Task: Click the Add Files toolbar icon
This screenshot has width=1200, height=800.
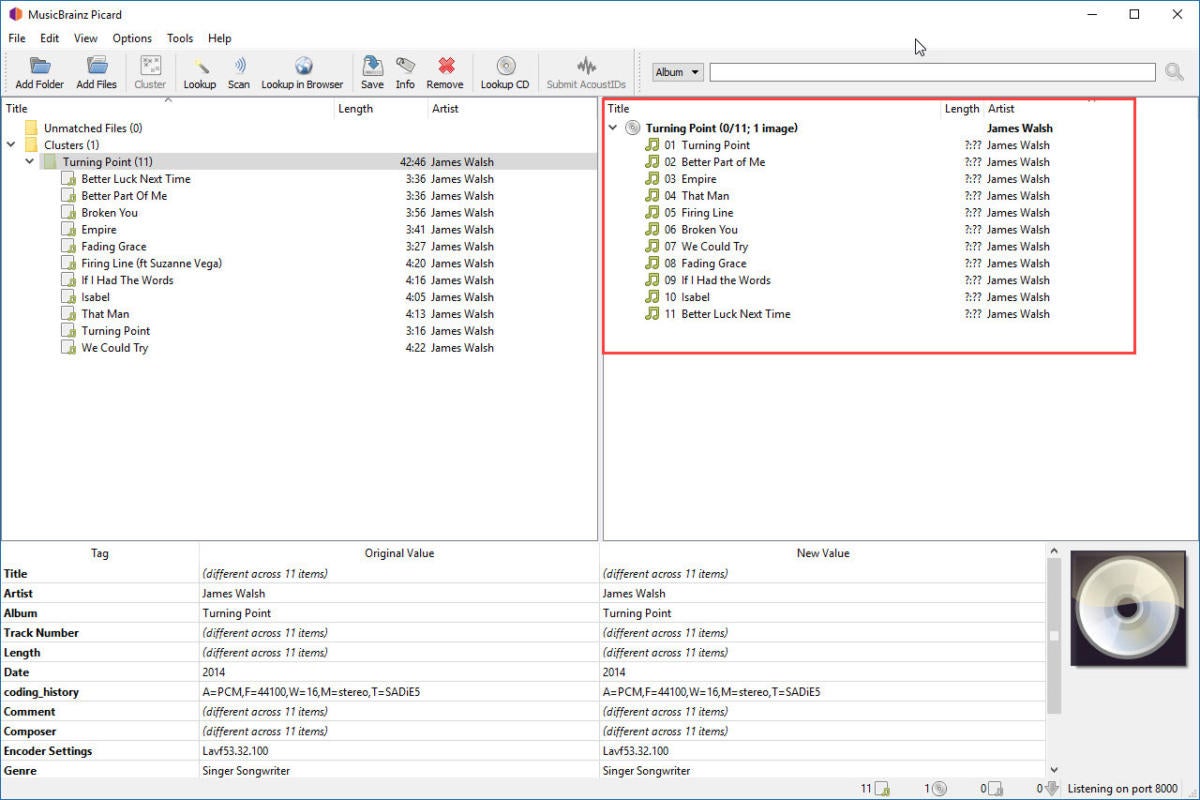Action: 96,66
